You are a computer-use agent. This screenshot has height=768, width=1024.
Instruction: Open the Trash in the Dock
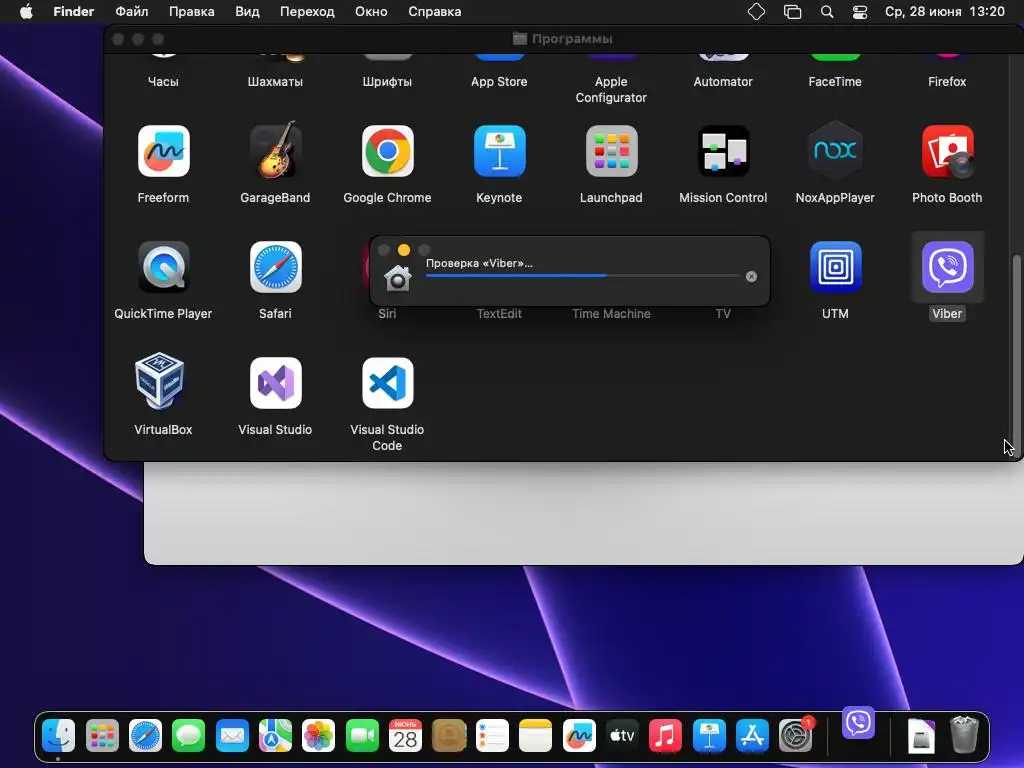pos(964,735)
